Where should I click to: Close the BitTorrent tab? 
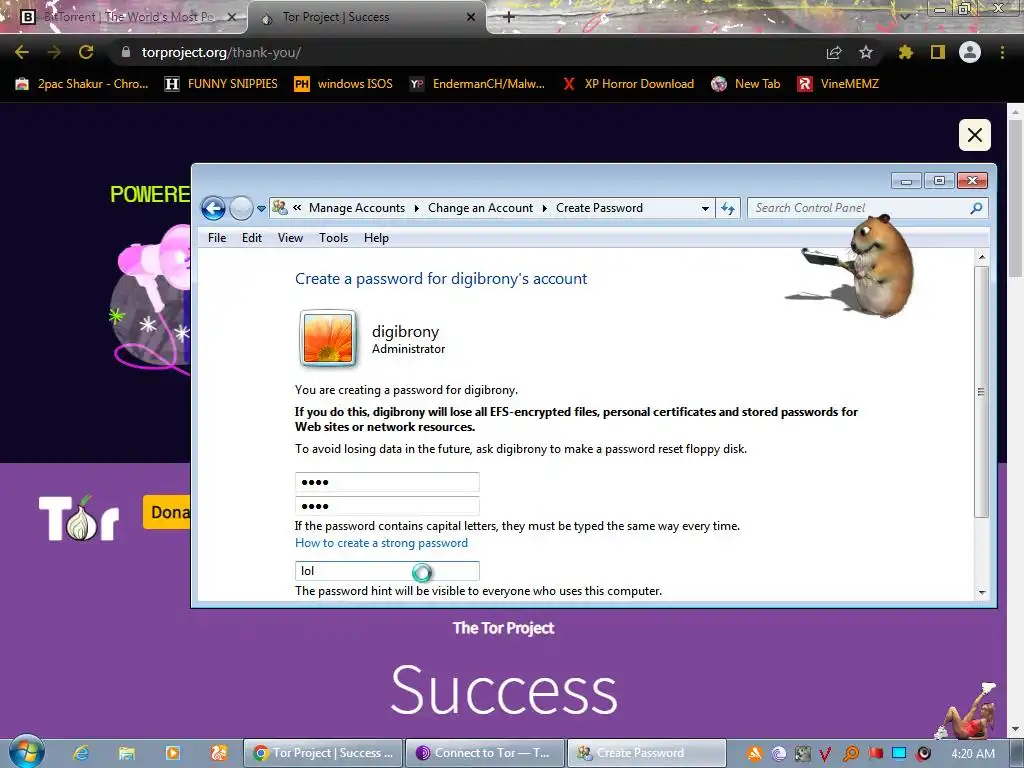[231, 17]
